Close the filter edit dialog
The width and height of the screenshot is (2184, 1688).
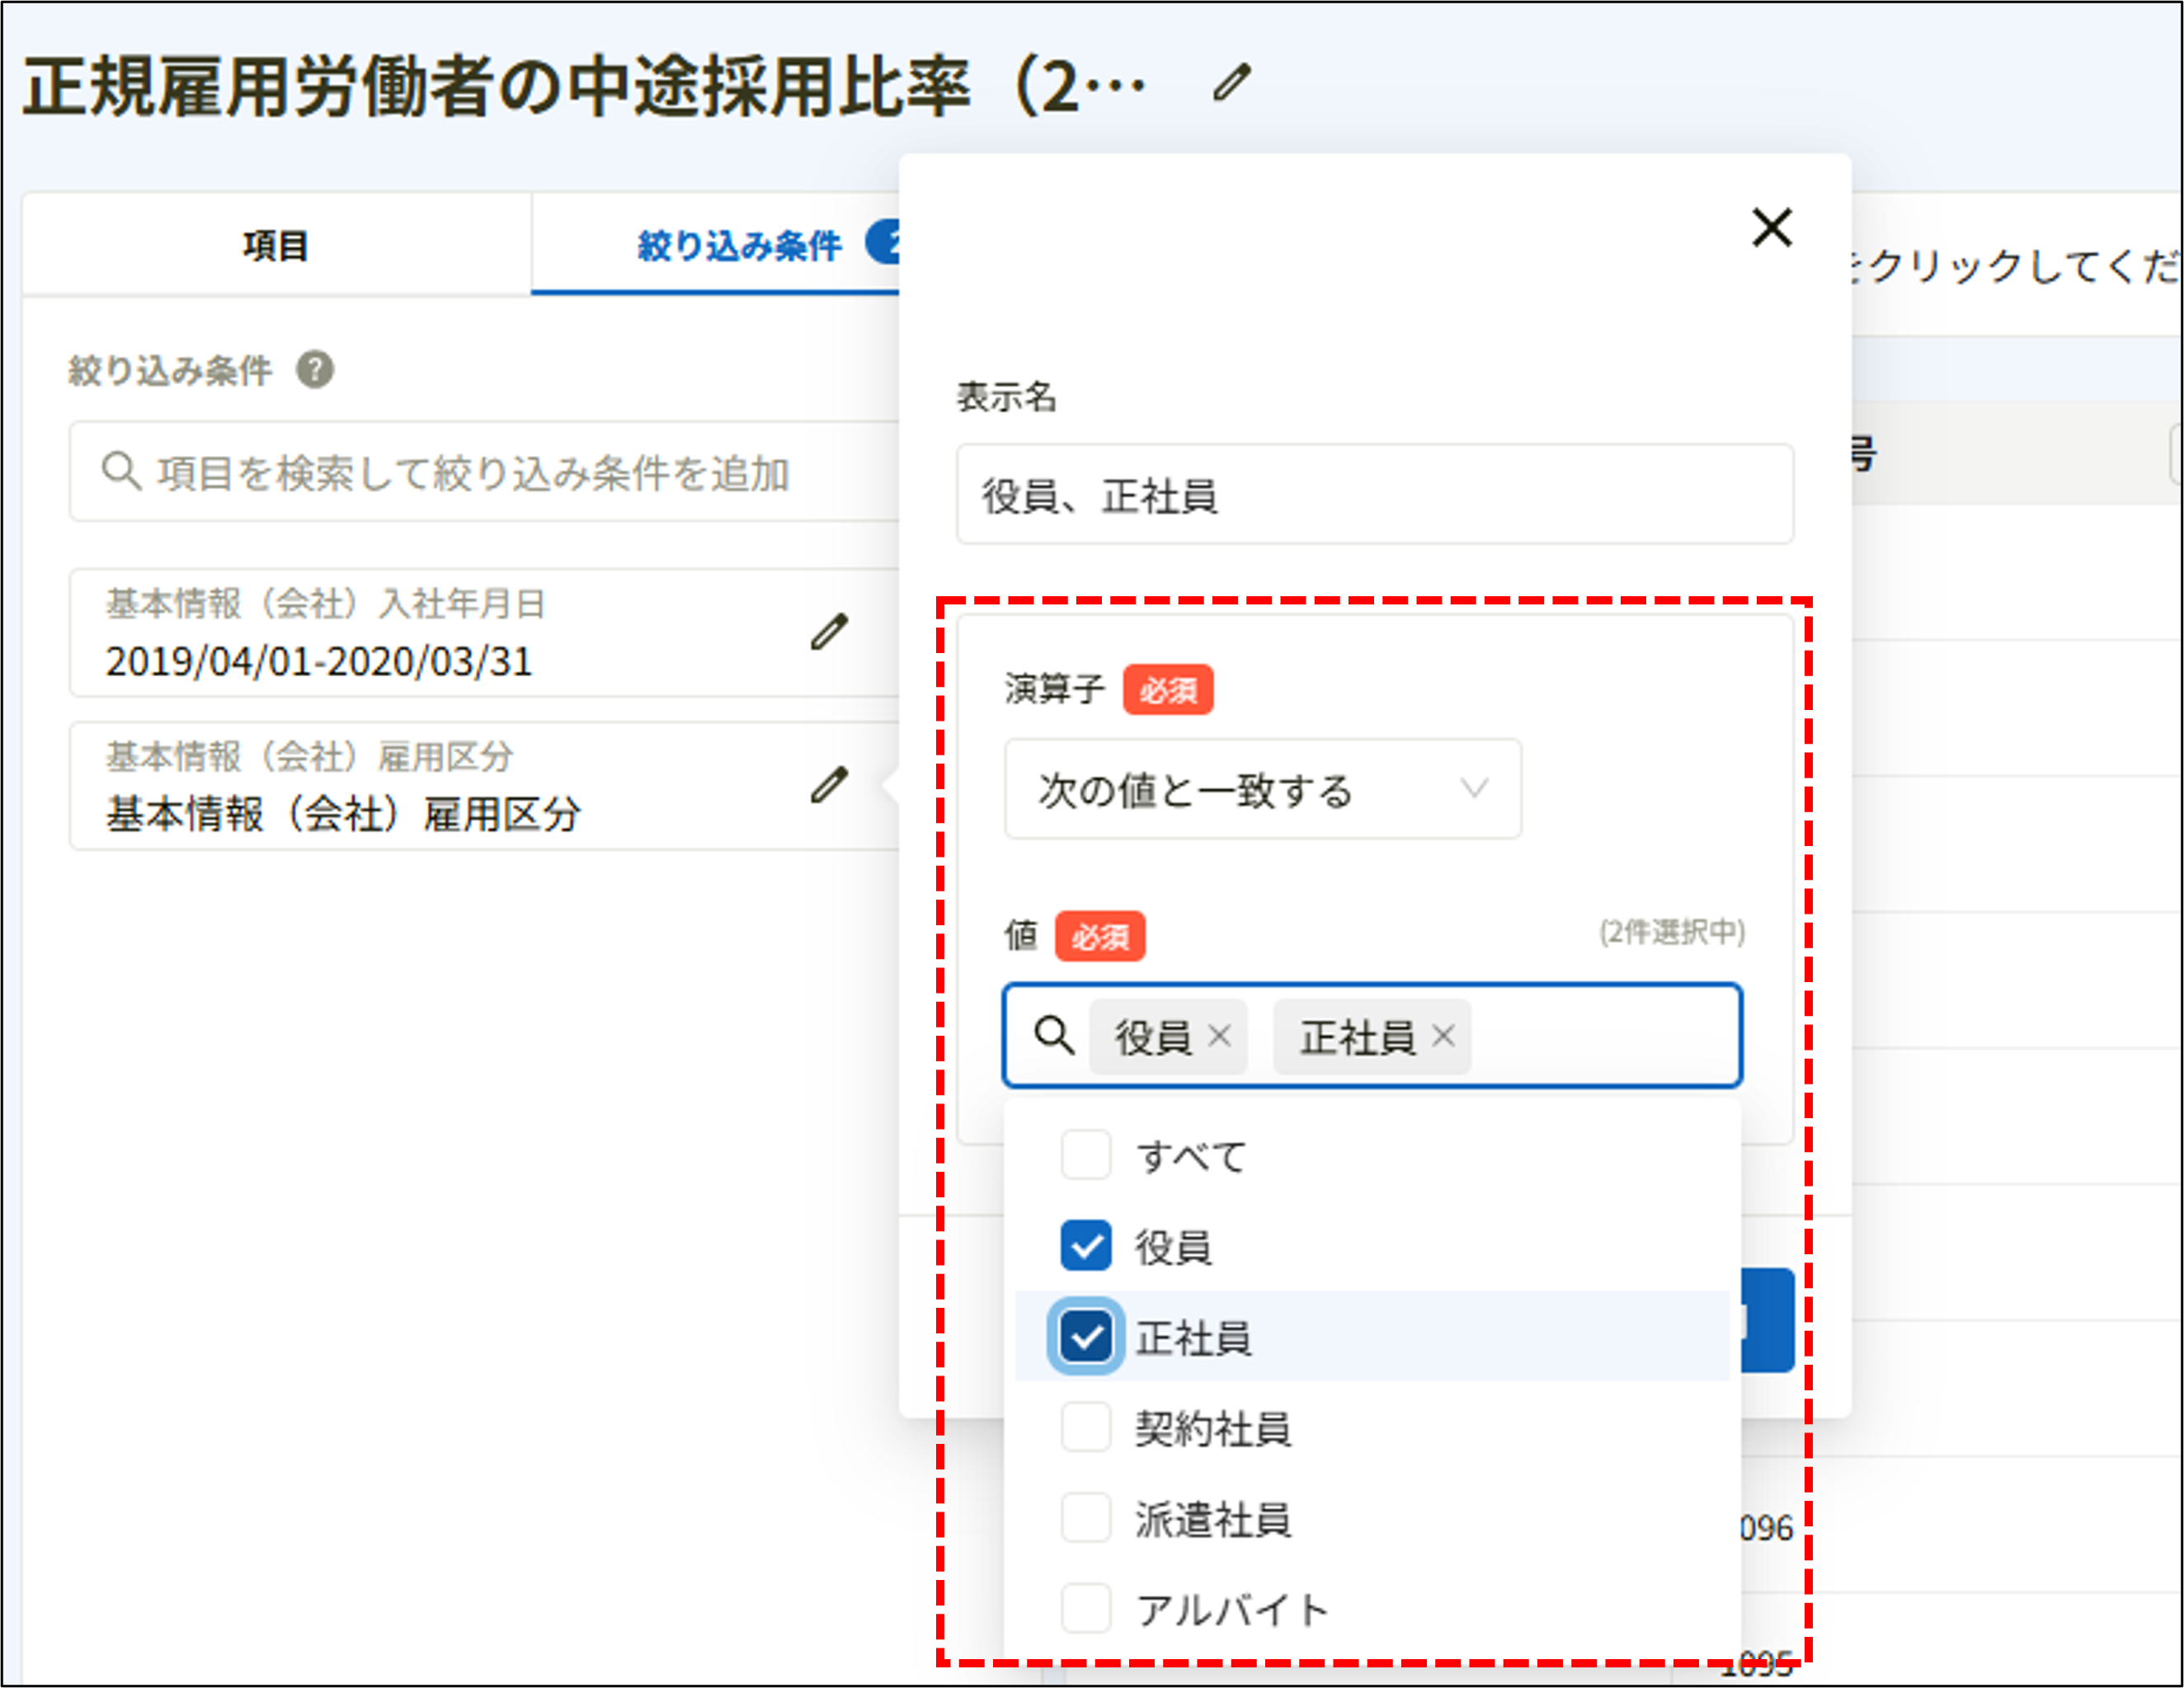(x=1771, y=228)
